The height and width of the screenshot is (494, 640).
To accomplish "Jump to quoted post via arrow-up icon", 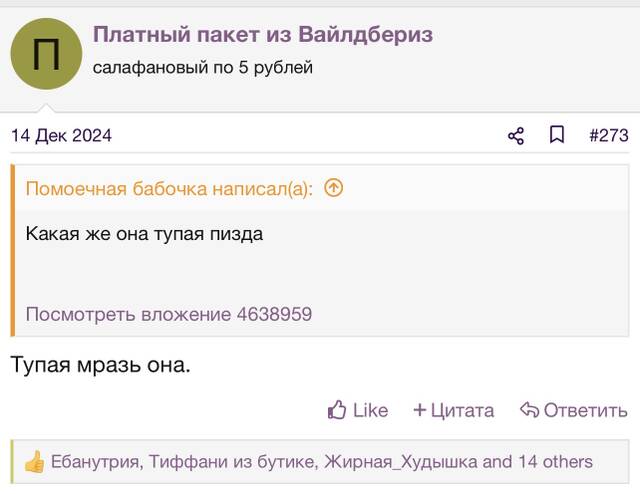I will pos(333,188).
